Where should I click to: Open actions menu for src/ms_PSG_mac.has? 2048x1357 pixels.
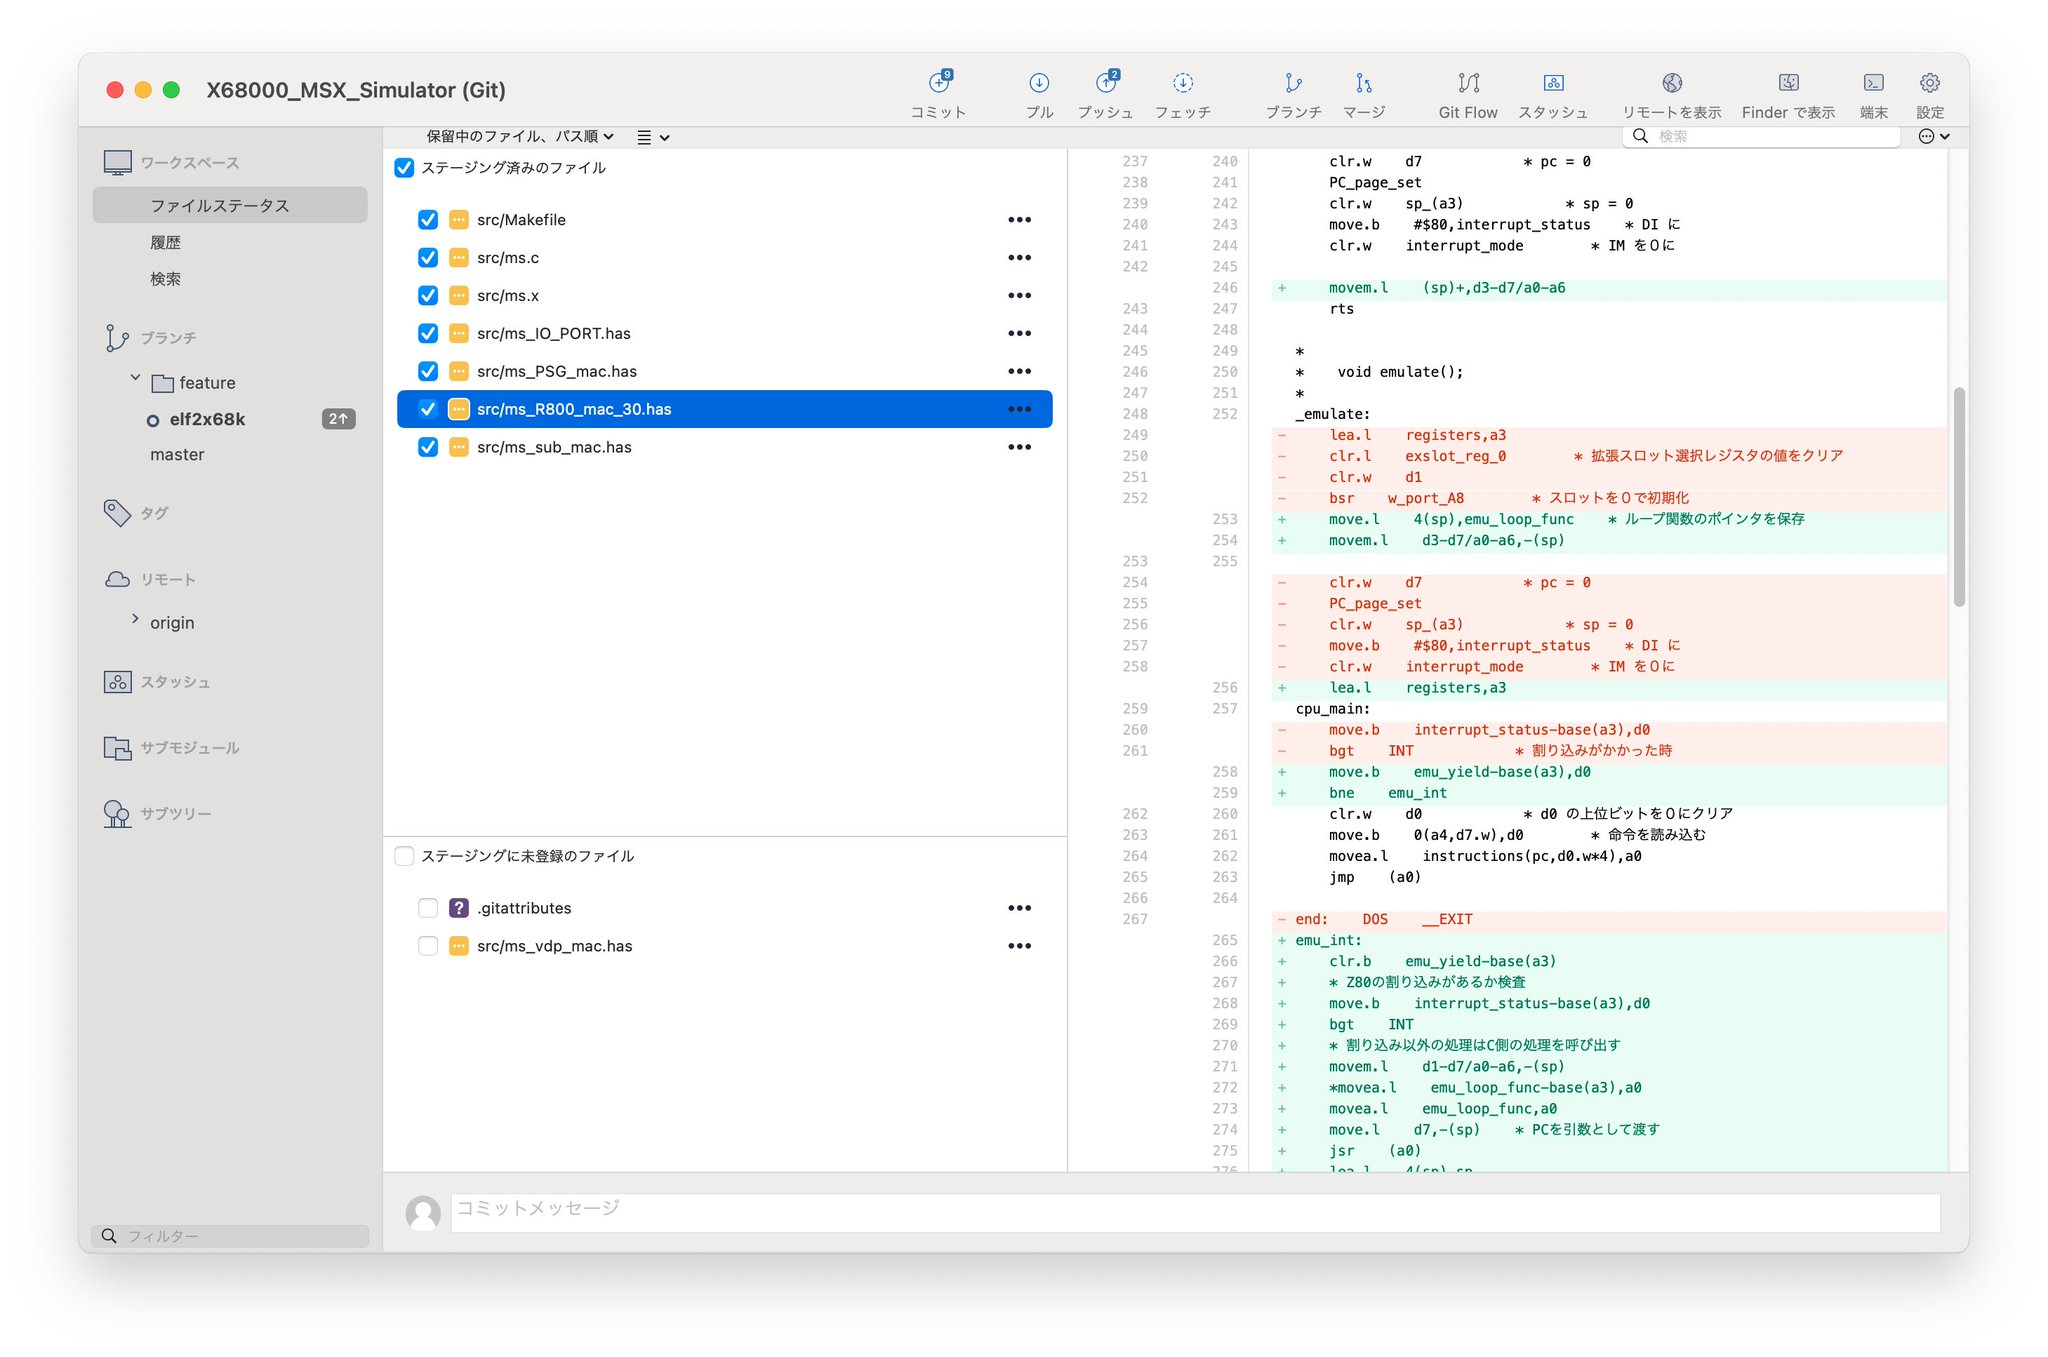pyautogui.click(x=1019, y=371)
